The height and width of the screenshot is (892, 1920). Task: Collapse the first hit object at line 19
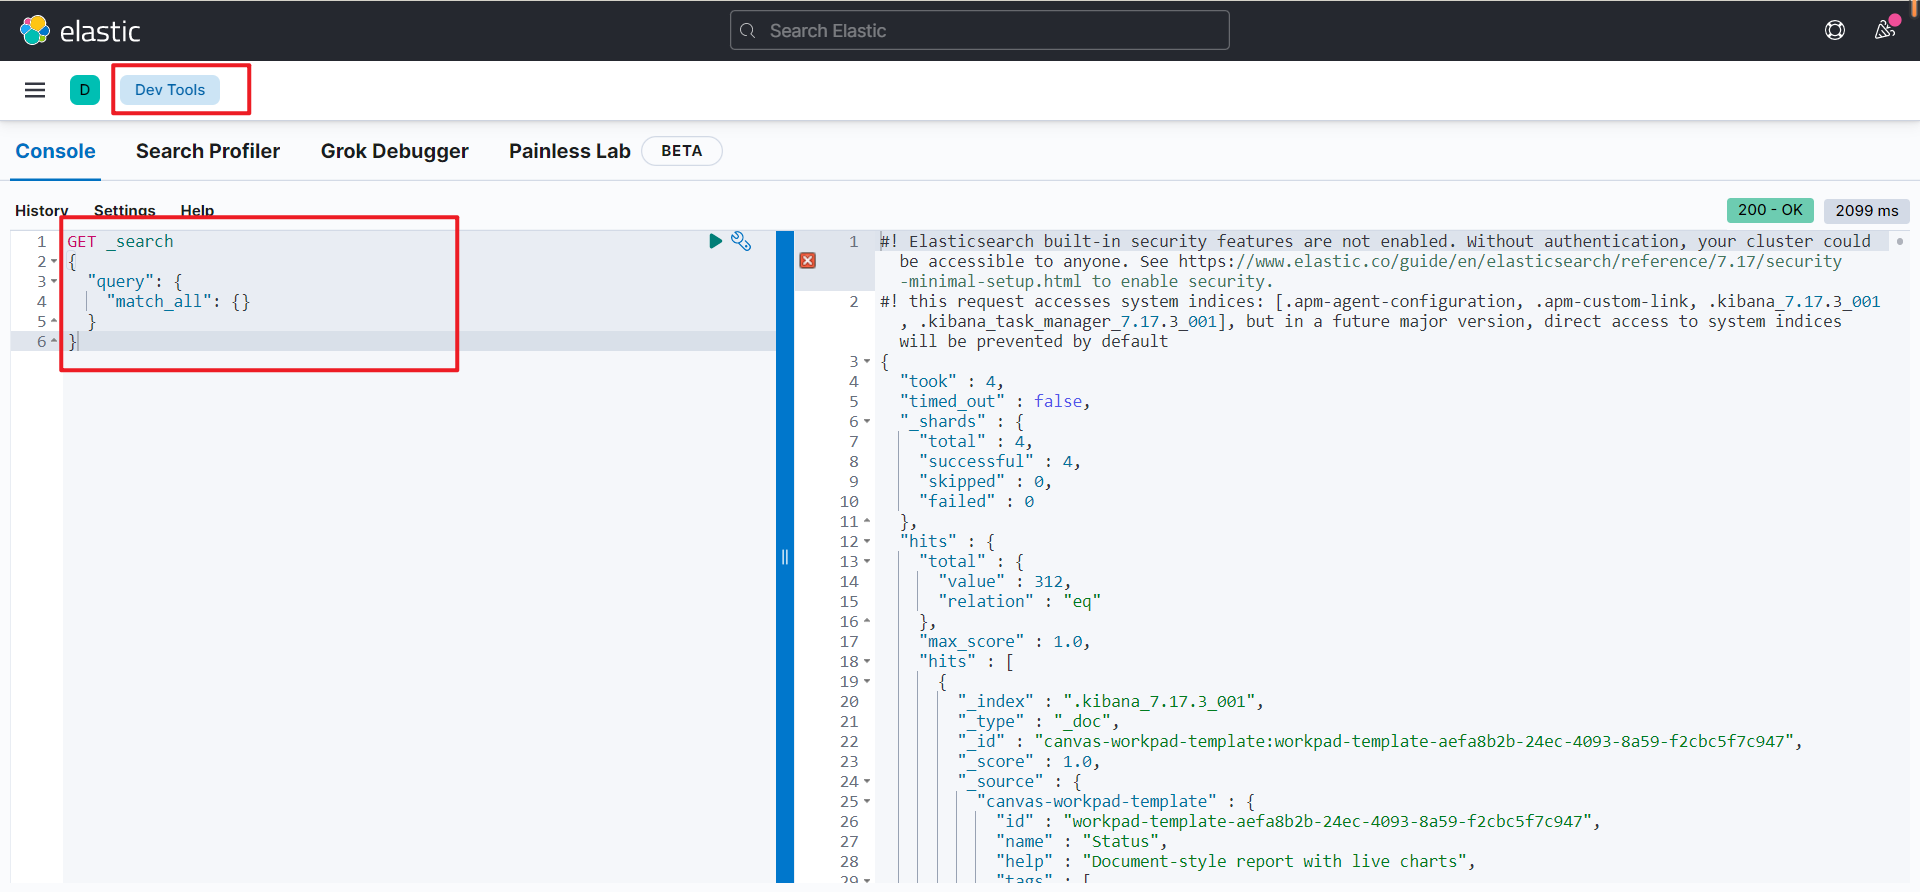[867, 681]
